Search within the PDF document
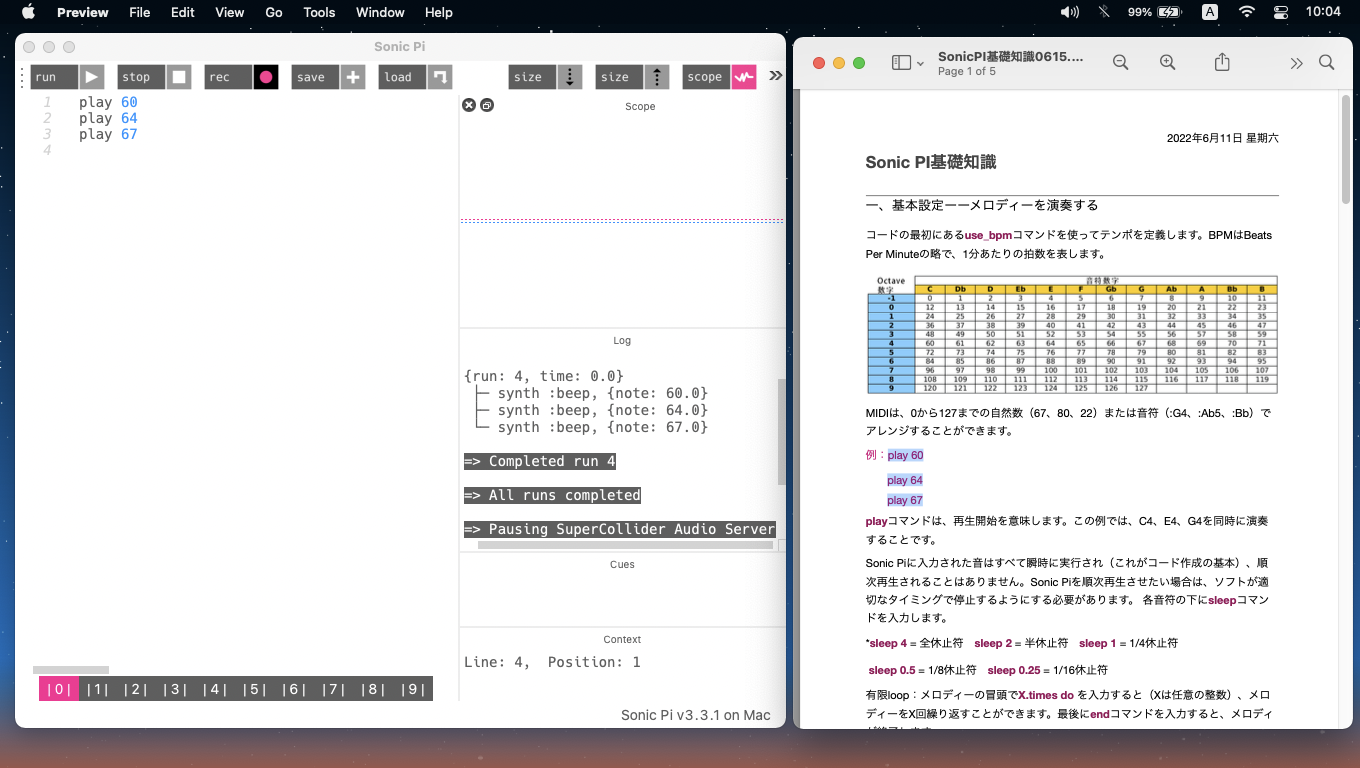Viewport: 1360px width, 768px height. [1327, 63]
